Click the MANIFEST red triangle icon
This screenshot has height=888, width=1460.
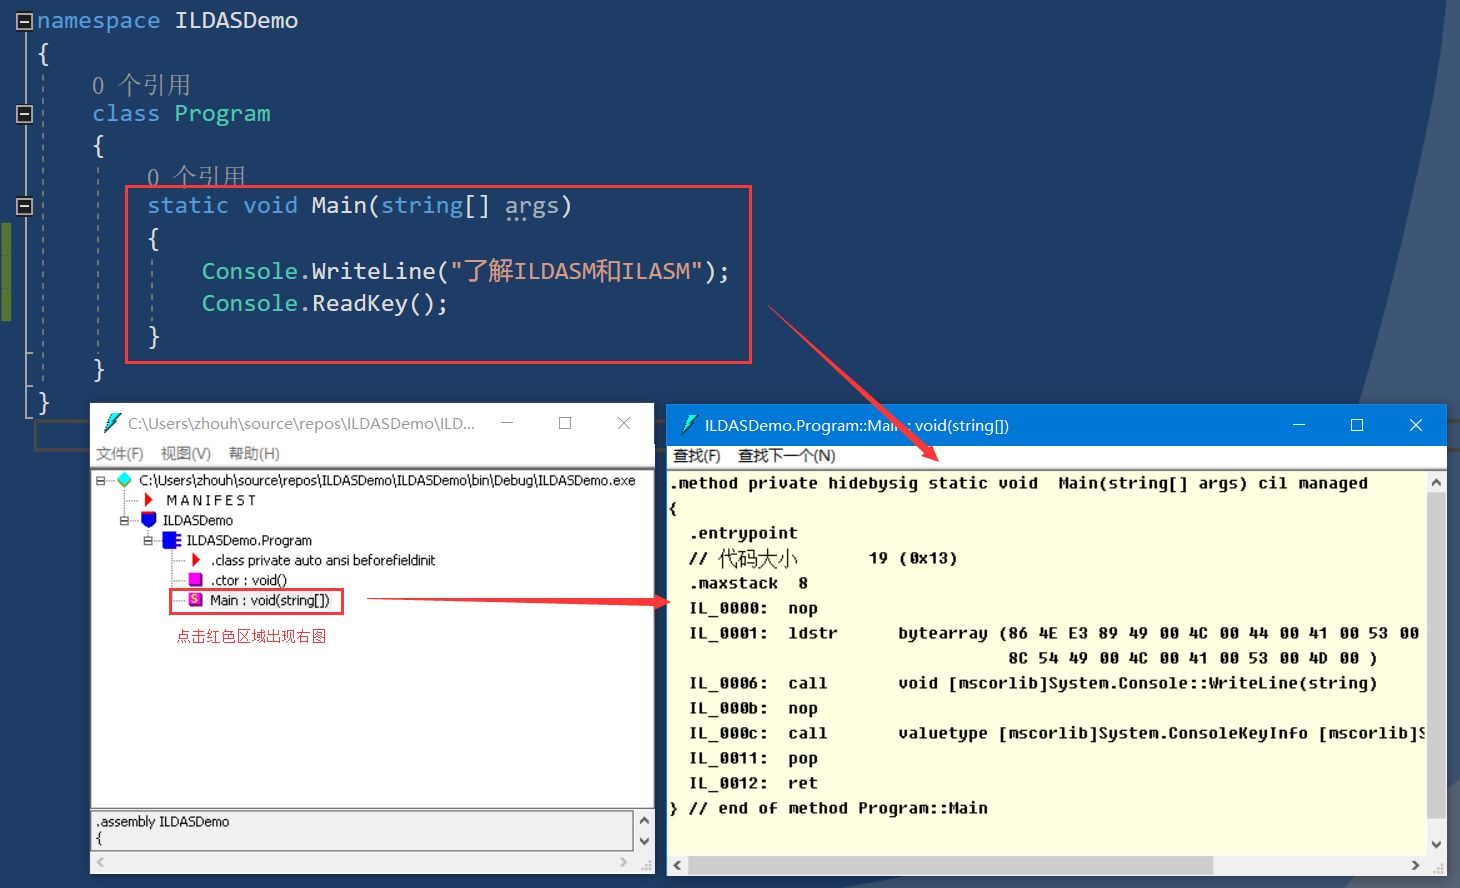(x=149, y=500)
